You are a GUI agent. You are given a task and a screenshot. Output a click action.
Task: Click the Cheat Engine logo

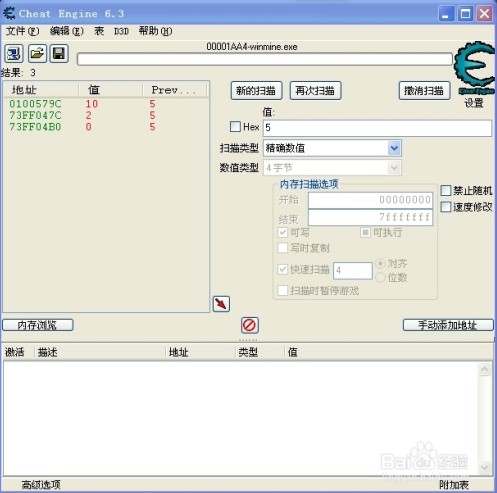475,68
